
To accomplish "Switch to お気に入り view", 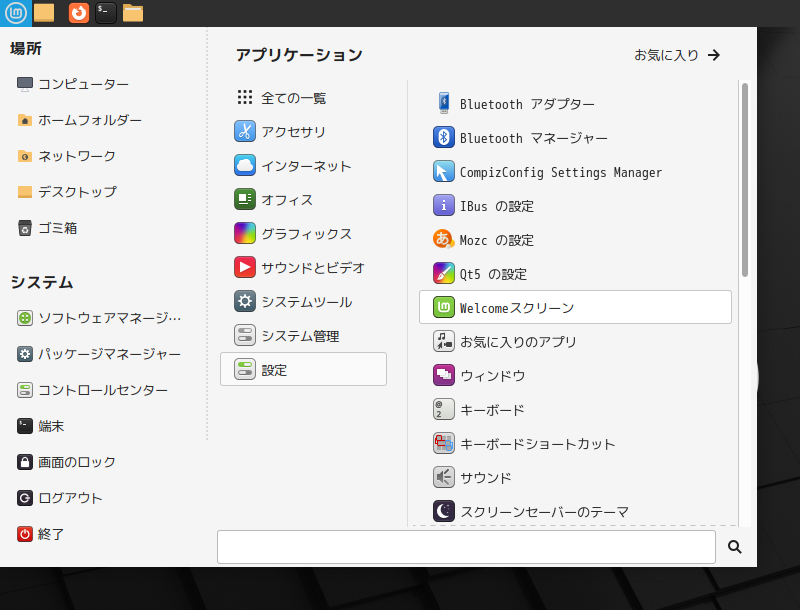I will (677, 55).
